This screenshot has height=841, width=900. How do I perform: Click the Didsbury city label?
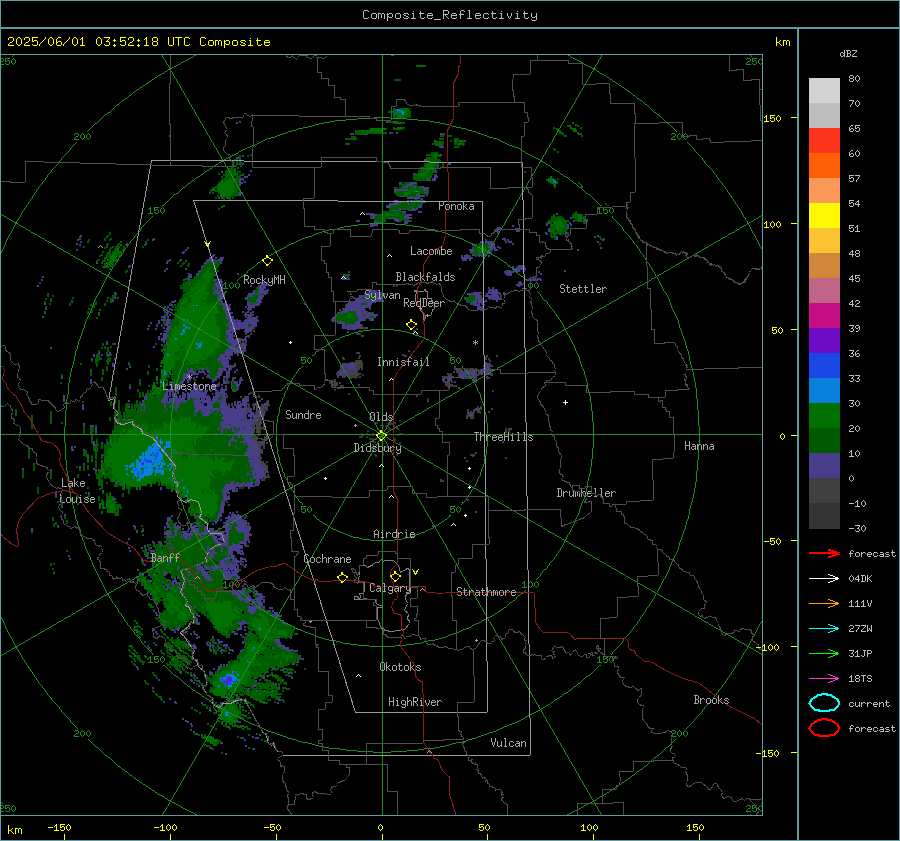(x=377, y=448)
